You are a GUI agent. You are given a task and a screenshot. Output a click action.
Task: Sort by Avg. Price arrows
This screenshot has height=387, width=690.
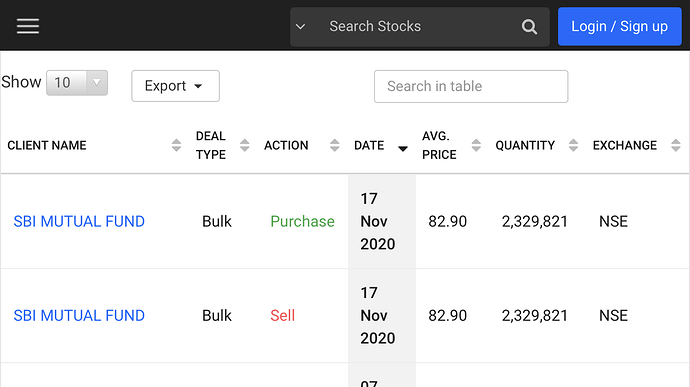point(476,145)
